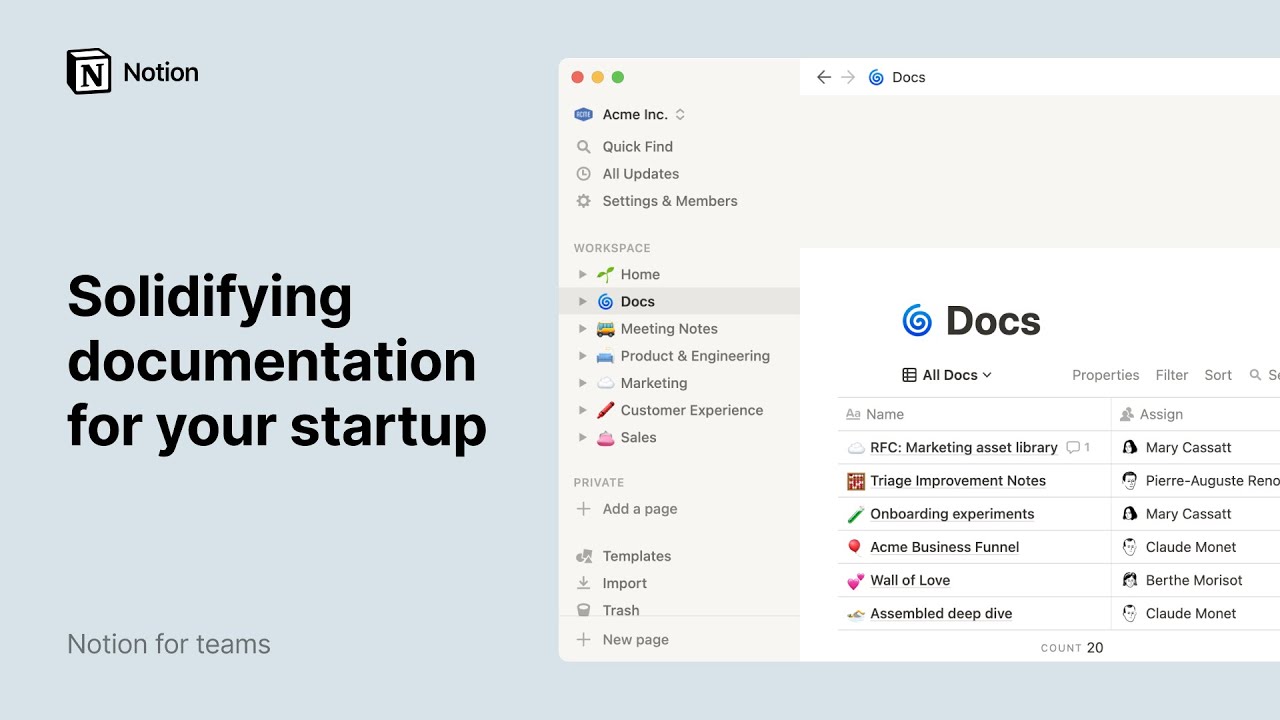Click the Sort button
Image resolution: width=1280 pixels, height=720 pixels.
(1217, 375)
